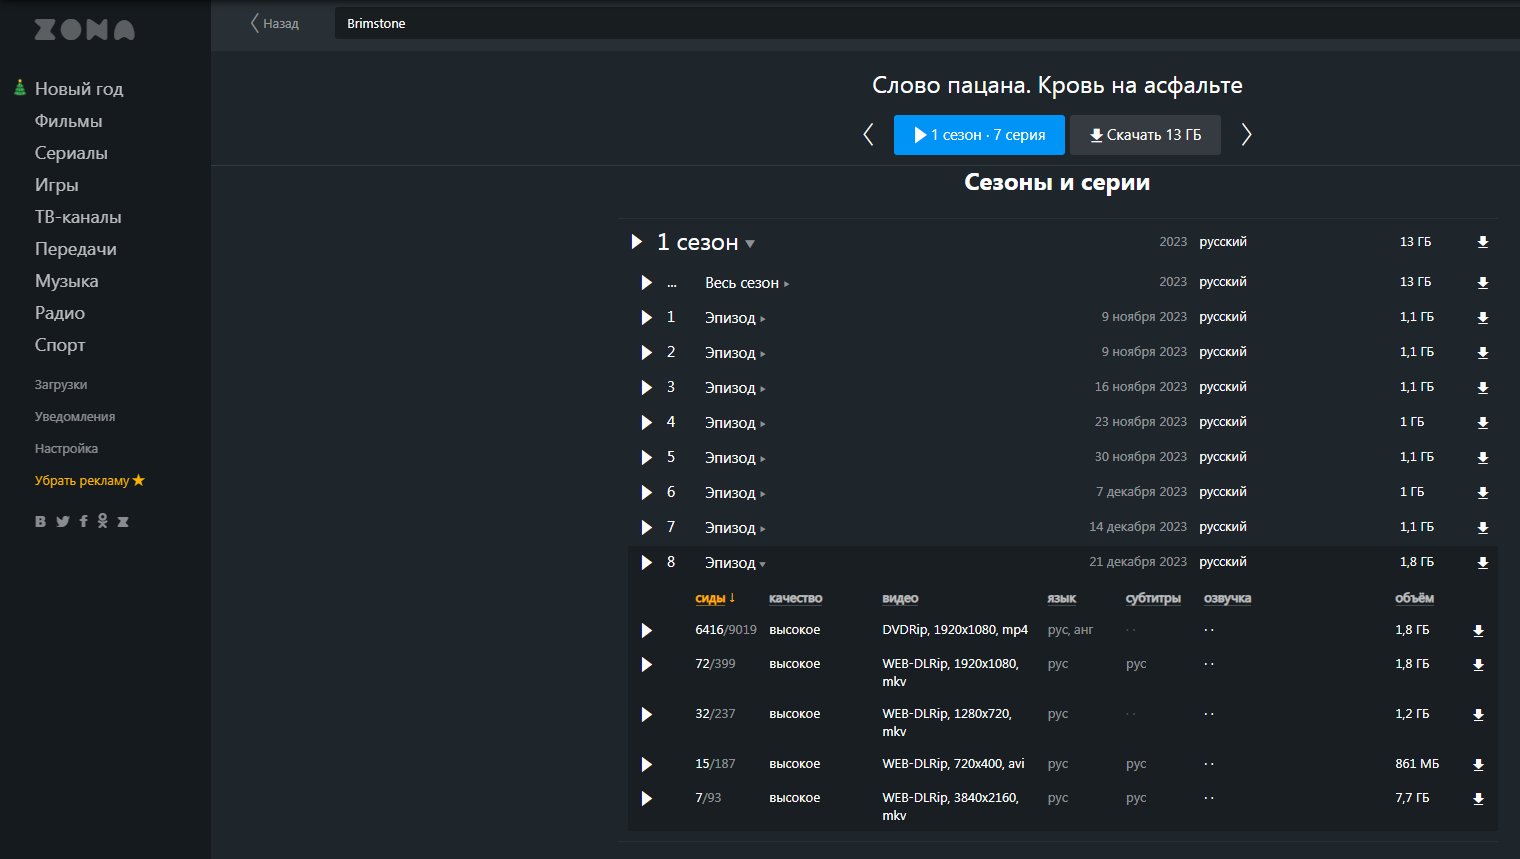Click the Zona logo
The image size is (1520, 859).
(x=84, y=30)
